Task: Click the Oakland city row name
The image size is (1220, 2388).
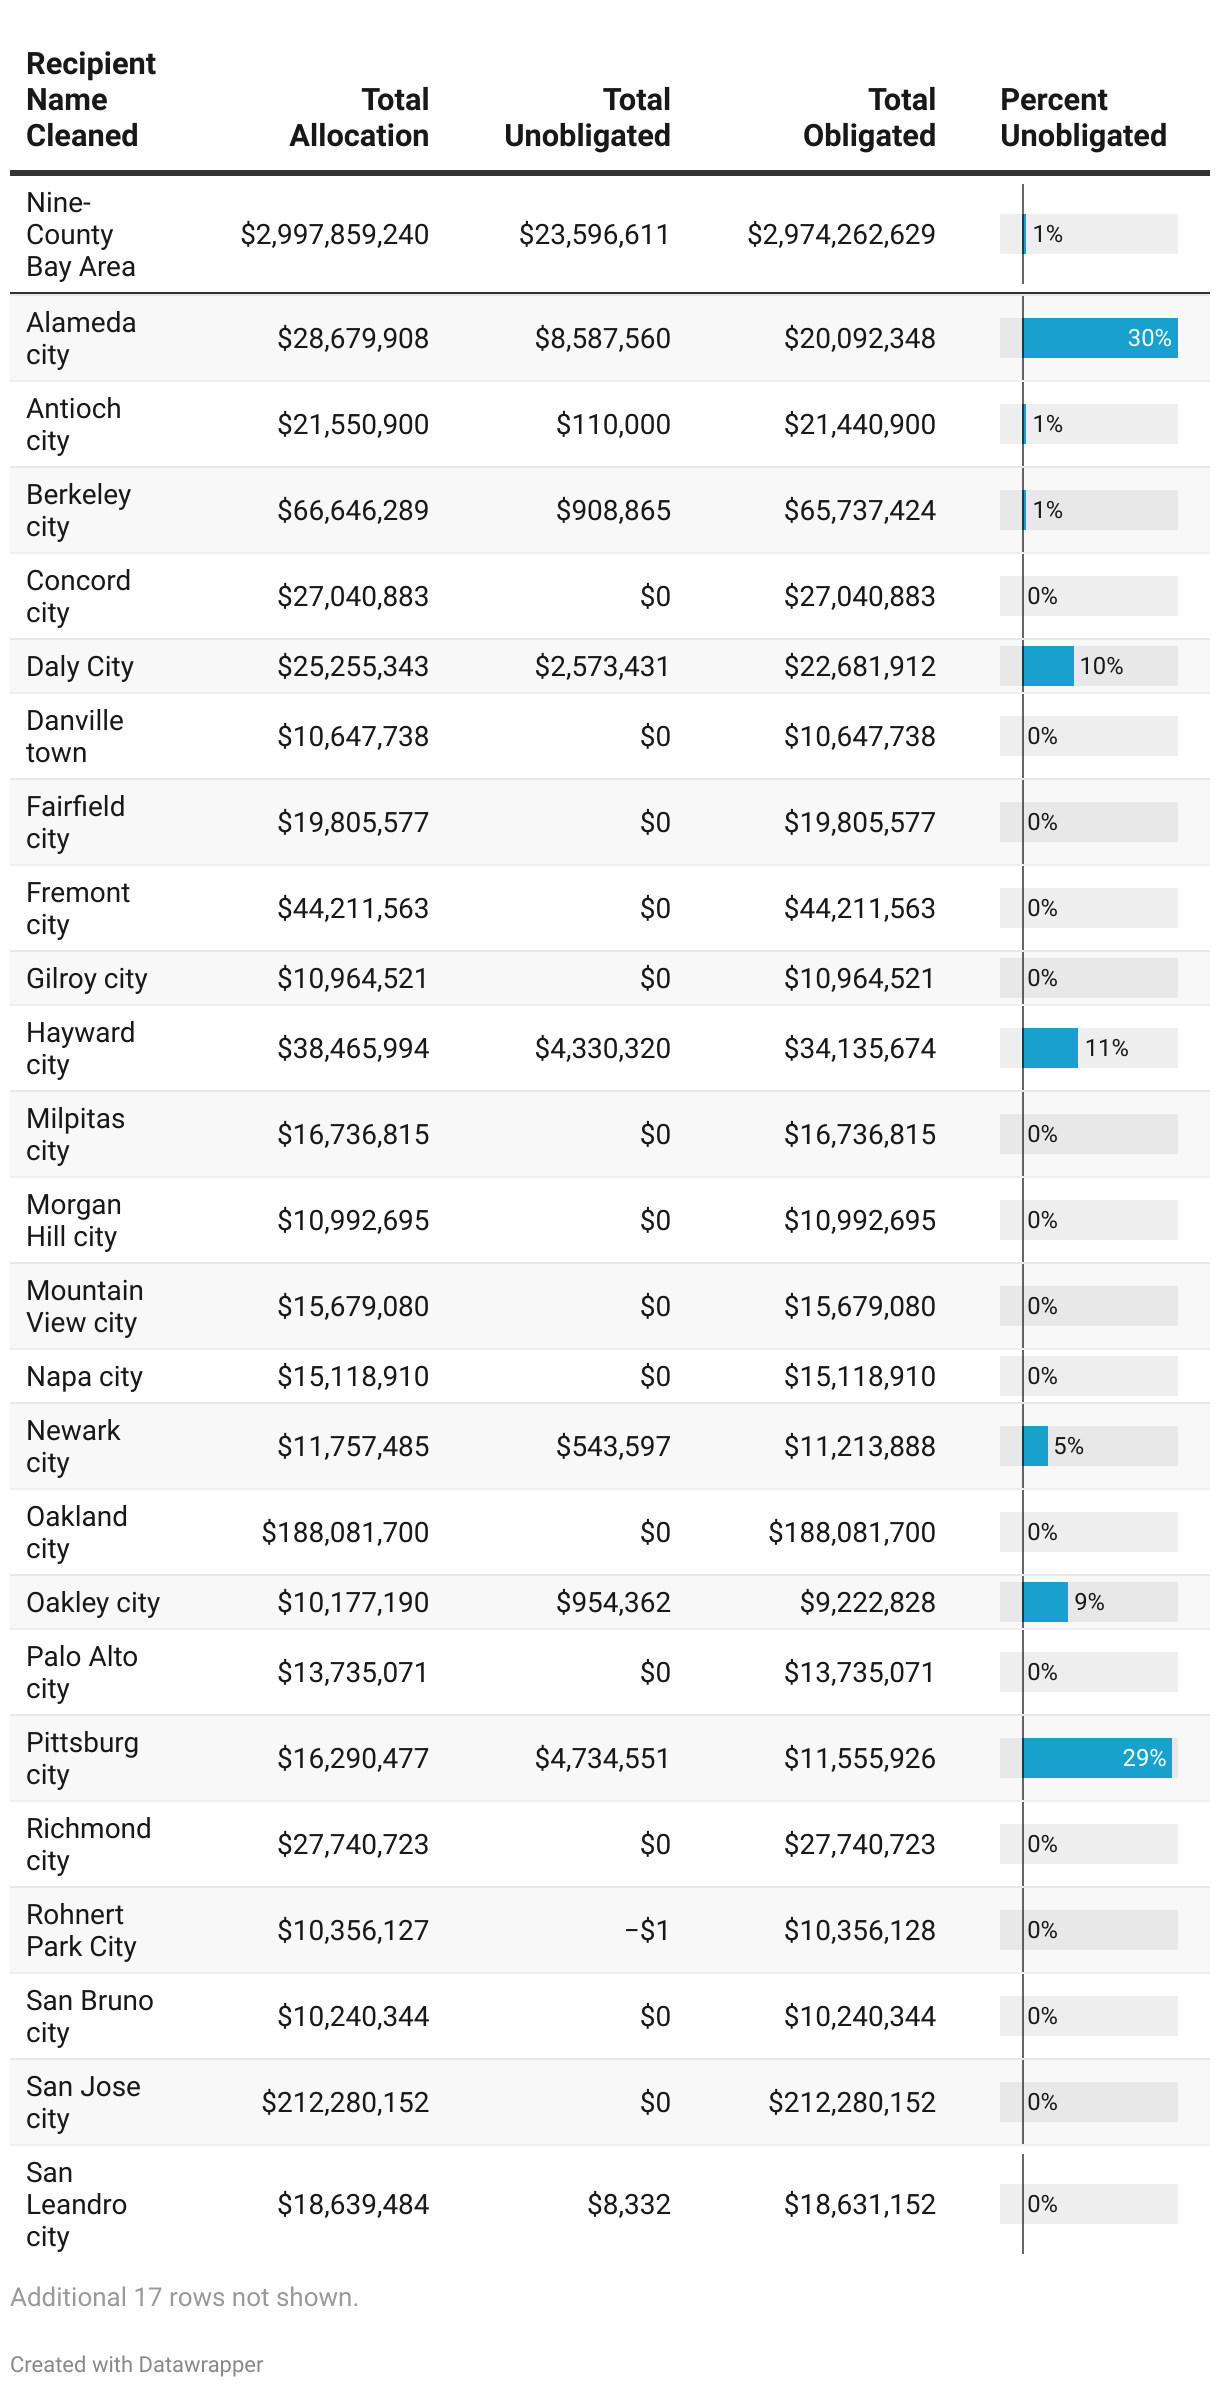Action: (x=76, y=1532)
